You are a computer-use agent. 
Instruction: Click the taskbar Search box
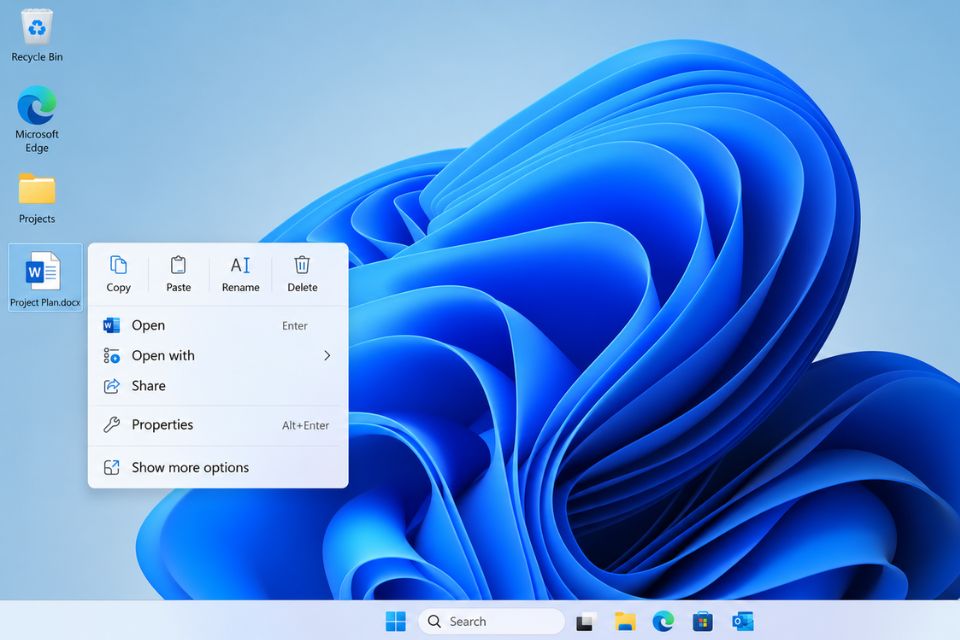(x=491, y=621)
